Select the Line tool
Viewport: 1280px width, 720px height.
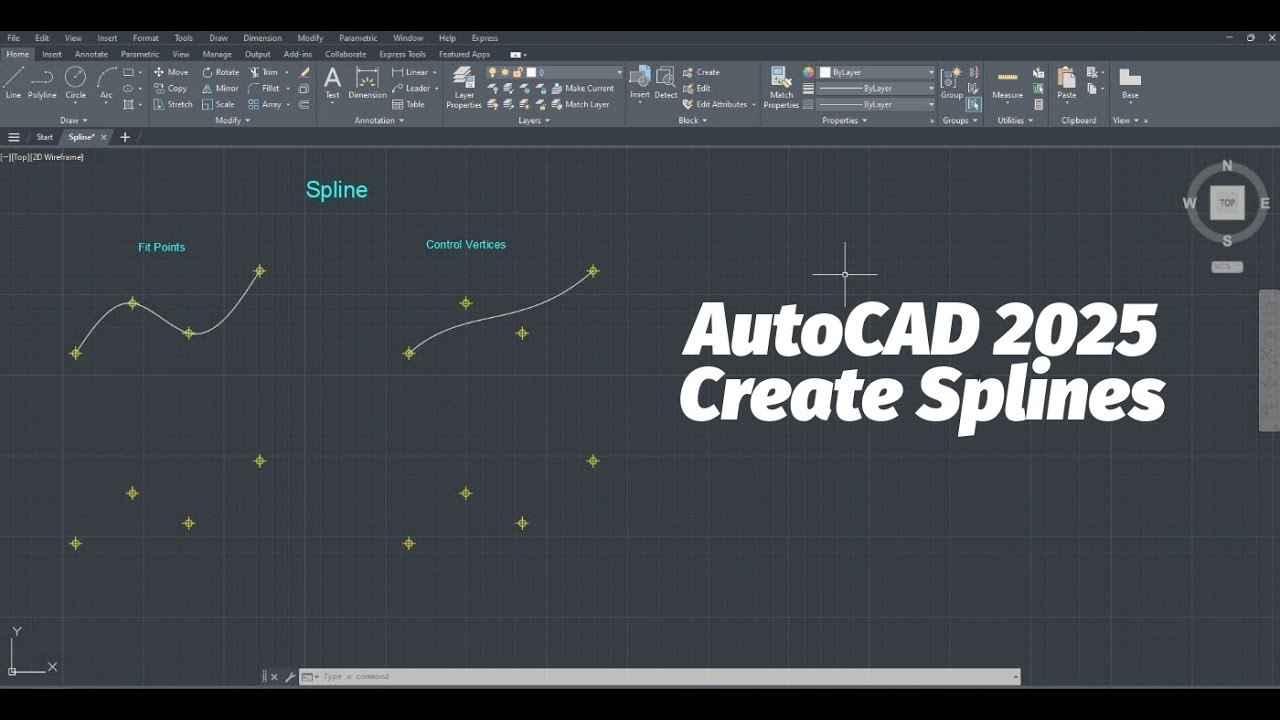pyautogui.click(x=13, y=83)
